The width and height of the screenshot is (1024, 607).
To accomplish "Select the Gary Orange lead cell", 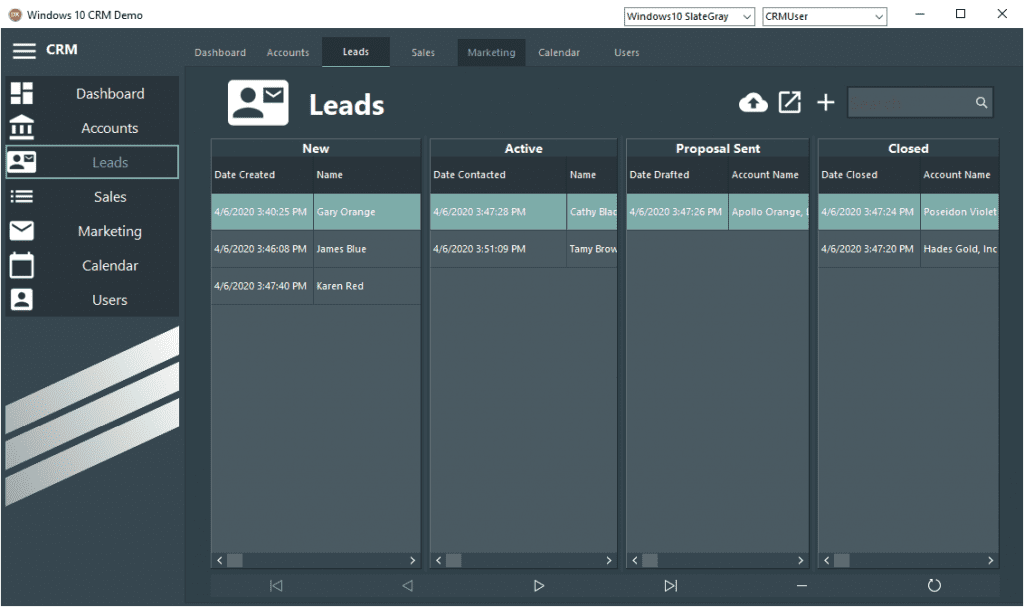I will click(x=367, y=212).
